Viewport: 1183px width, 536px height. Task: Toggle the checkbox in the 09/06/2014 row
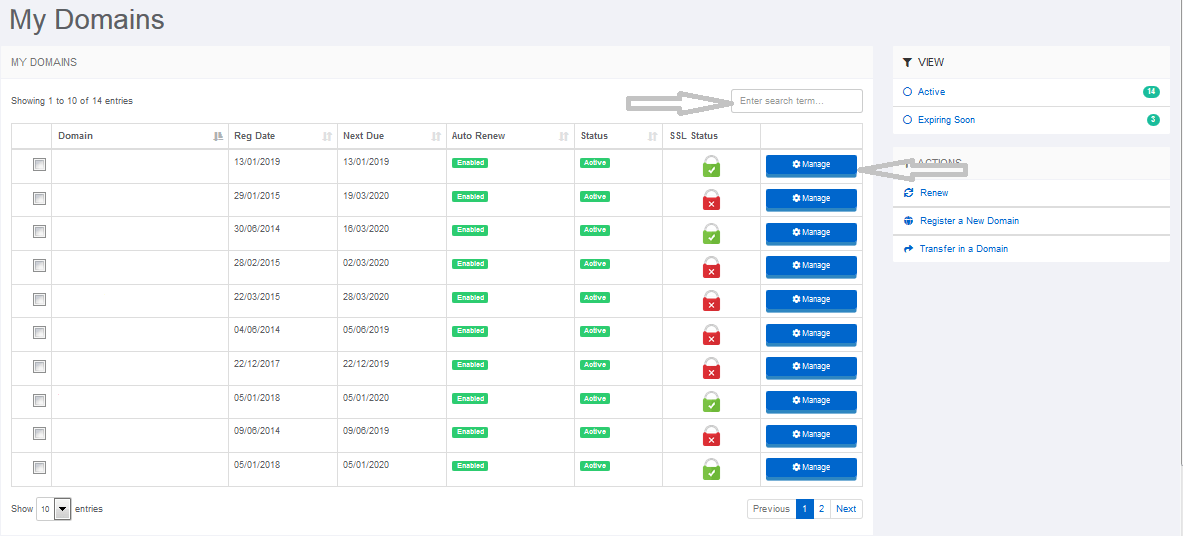click(39, 433)
